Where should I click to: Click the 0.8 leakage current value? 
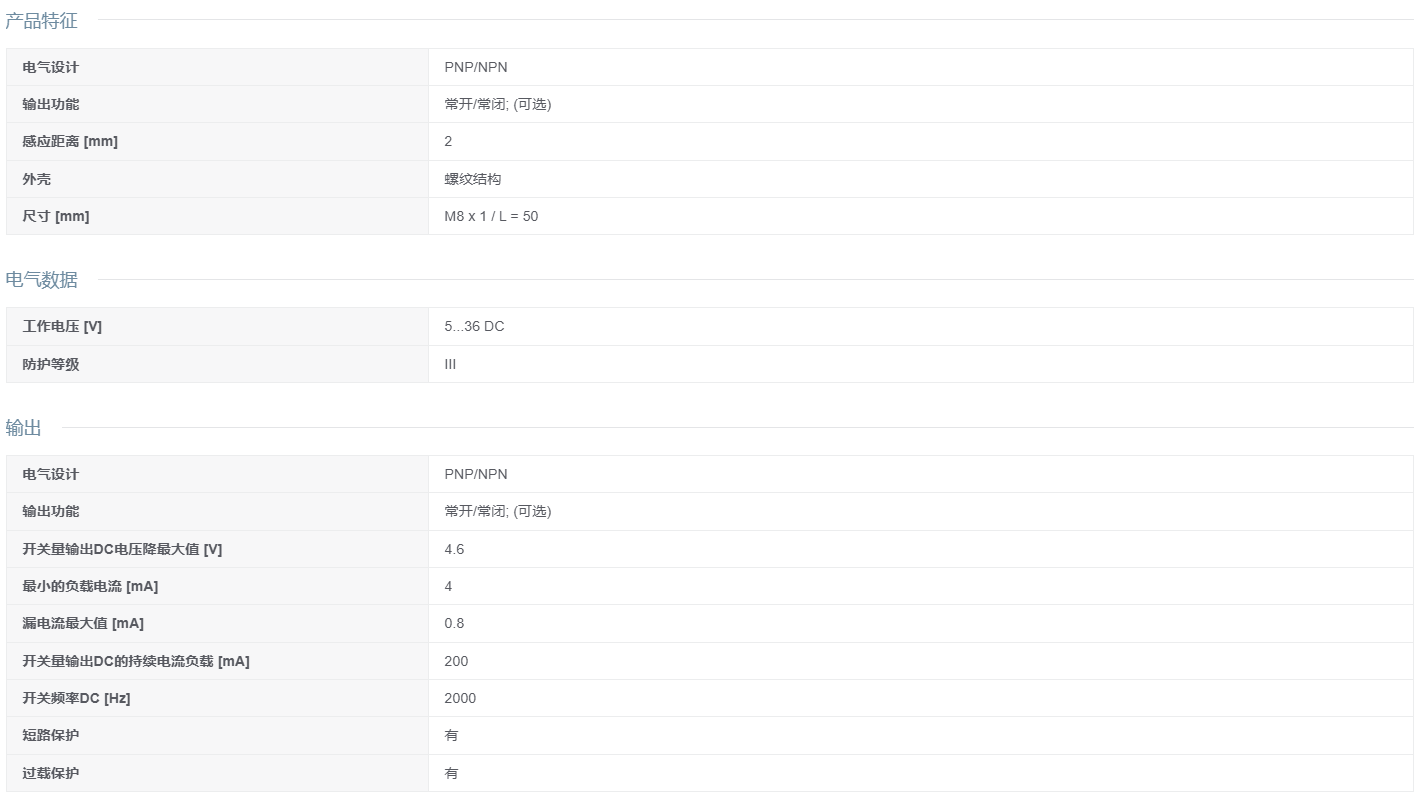point(454,623)
